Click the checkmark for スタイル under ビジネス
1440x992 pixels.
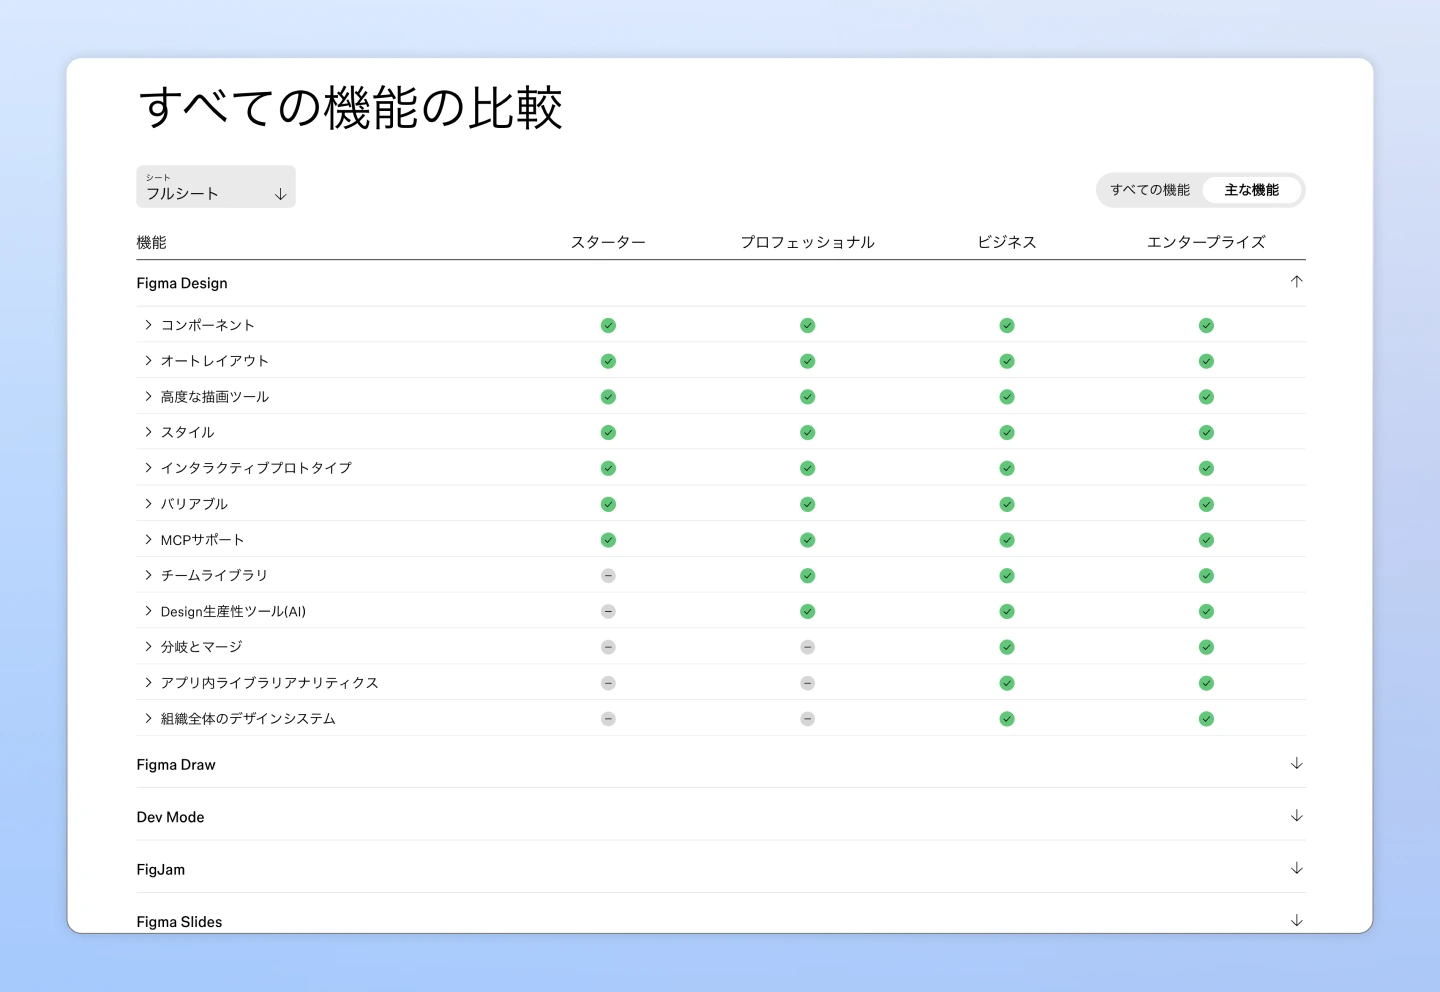click(1007, 432)
